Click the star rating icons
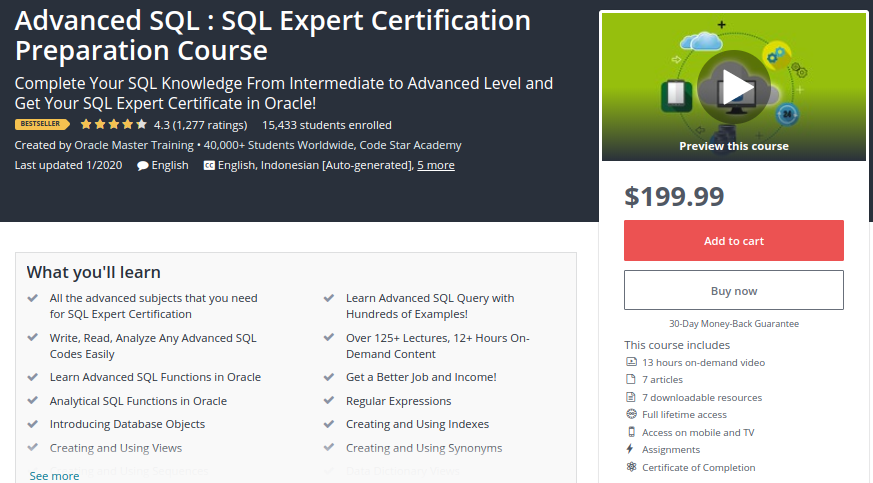Screen dimensions: 873x483 pos(114,124)
